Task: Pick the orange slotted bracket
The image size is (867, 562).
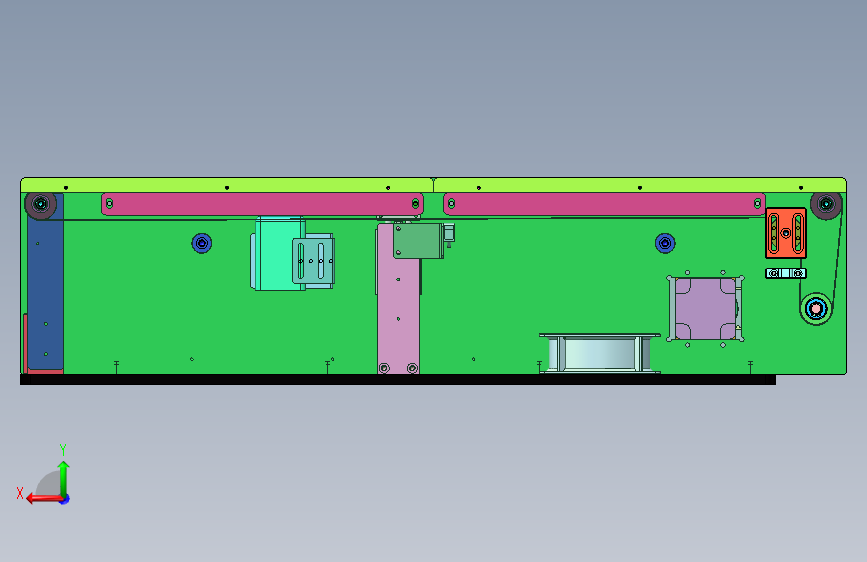Action: click(786, 233)
